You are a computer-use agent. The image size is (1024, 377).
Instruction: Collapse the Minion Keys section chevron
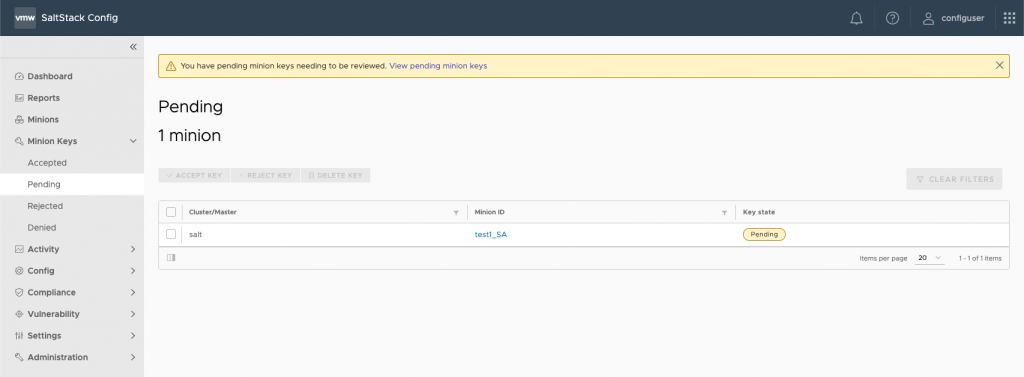click(133, 141)
